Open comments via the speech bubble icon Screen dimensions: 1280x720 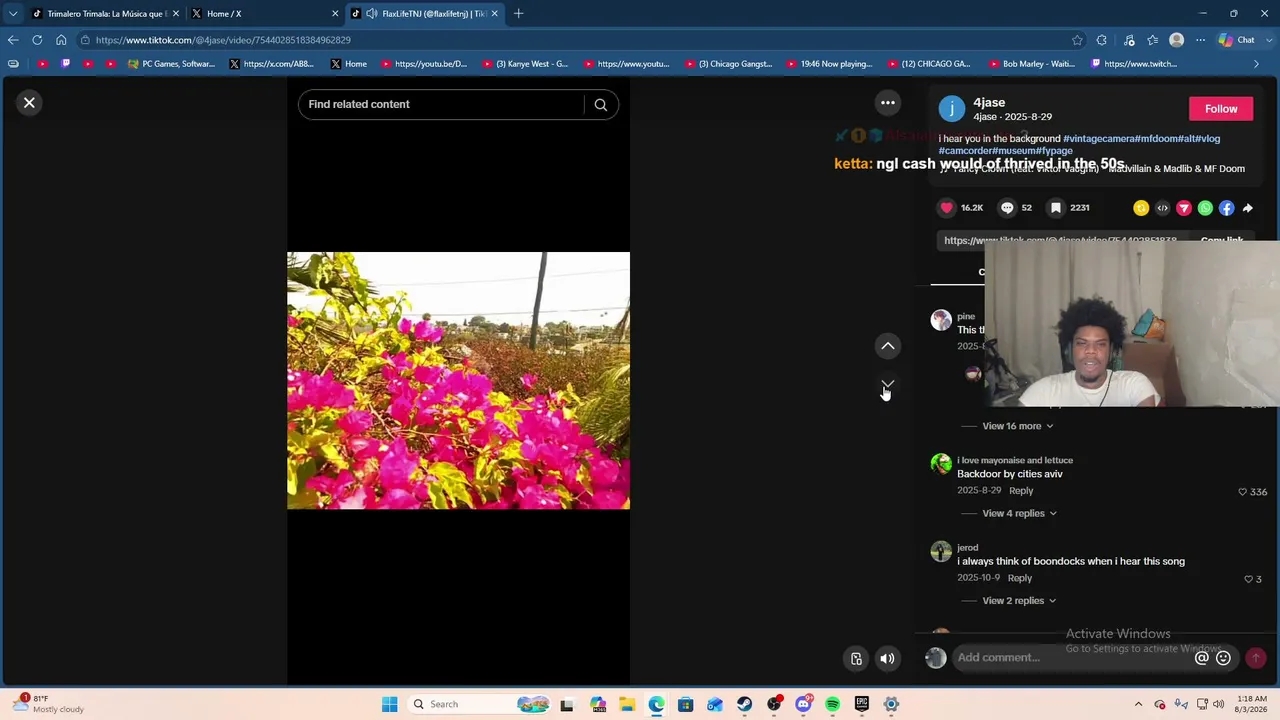click(1007, 208)
